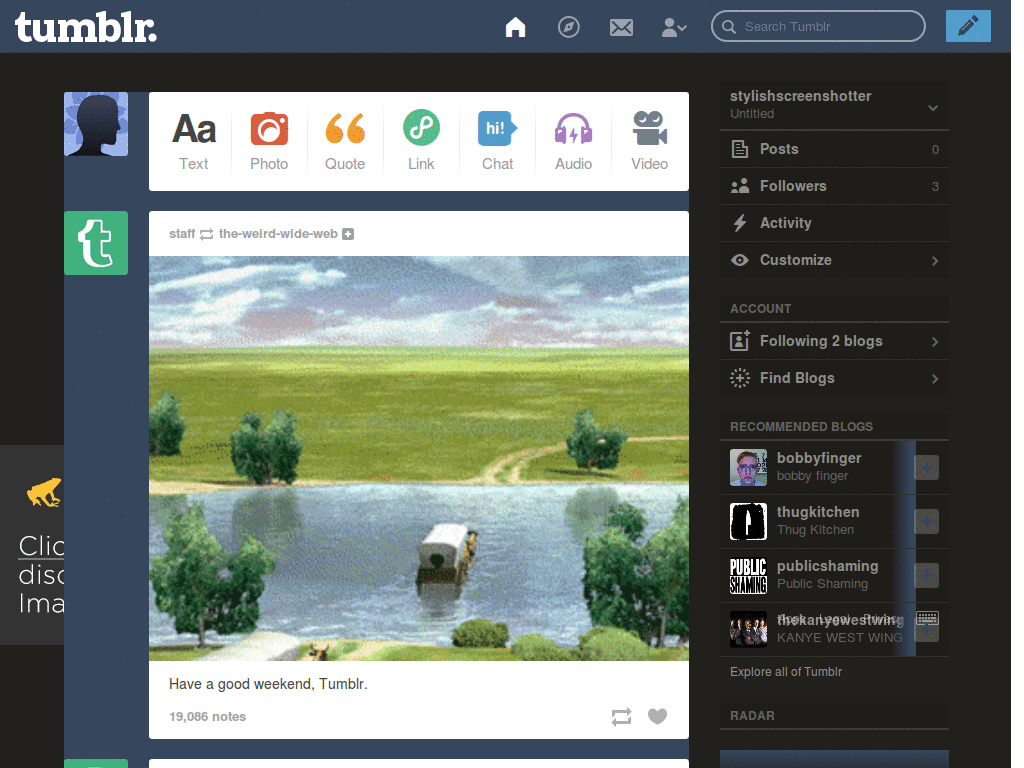Create a new Quote post

tap(345, 141)
